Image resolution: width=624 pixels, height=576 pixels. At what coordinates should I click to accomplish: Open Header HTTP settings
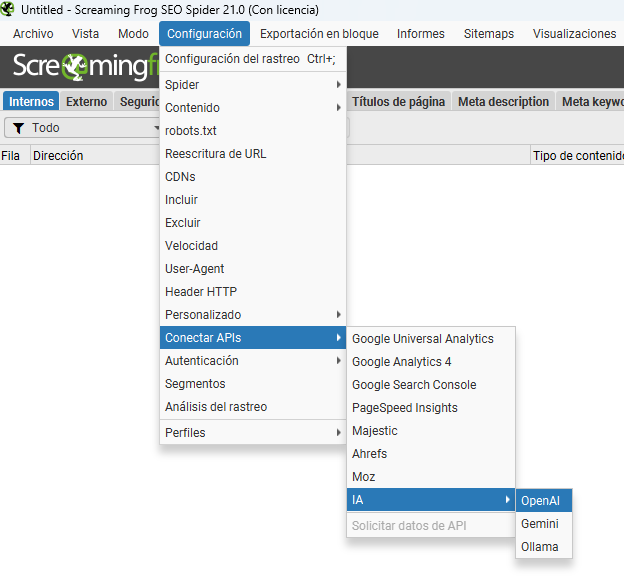coord(253,292)
